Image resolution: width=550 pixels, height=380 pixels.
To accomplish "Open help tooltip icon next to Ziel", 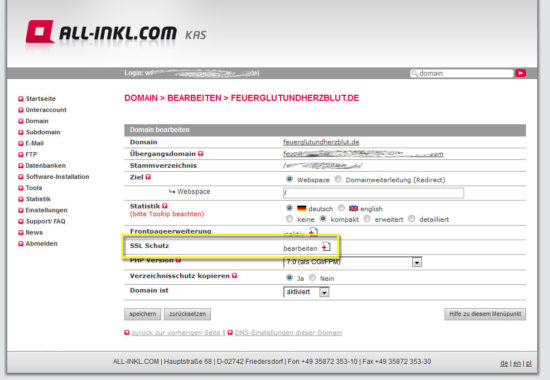I will [148, 177].
